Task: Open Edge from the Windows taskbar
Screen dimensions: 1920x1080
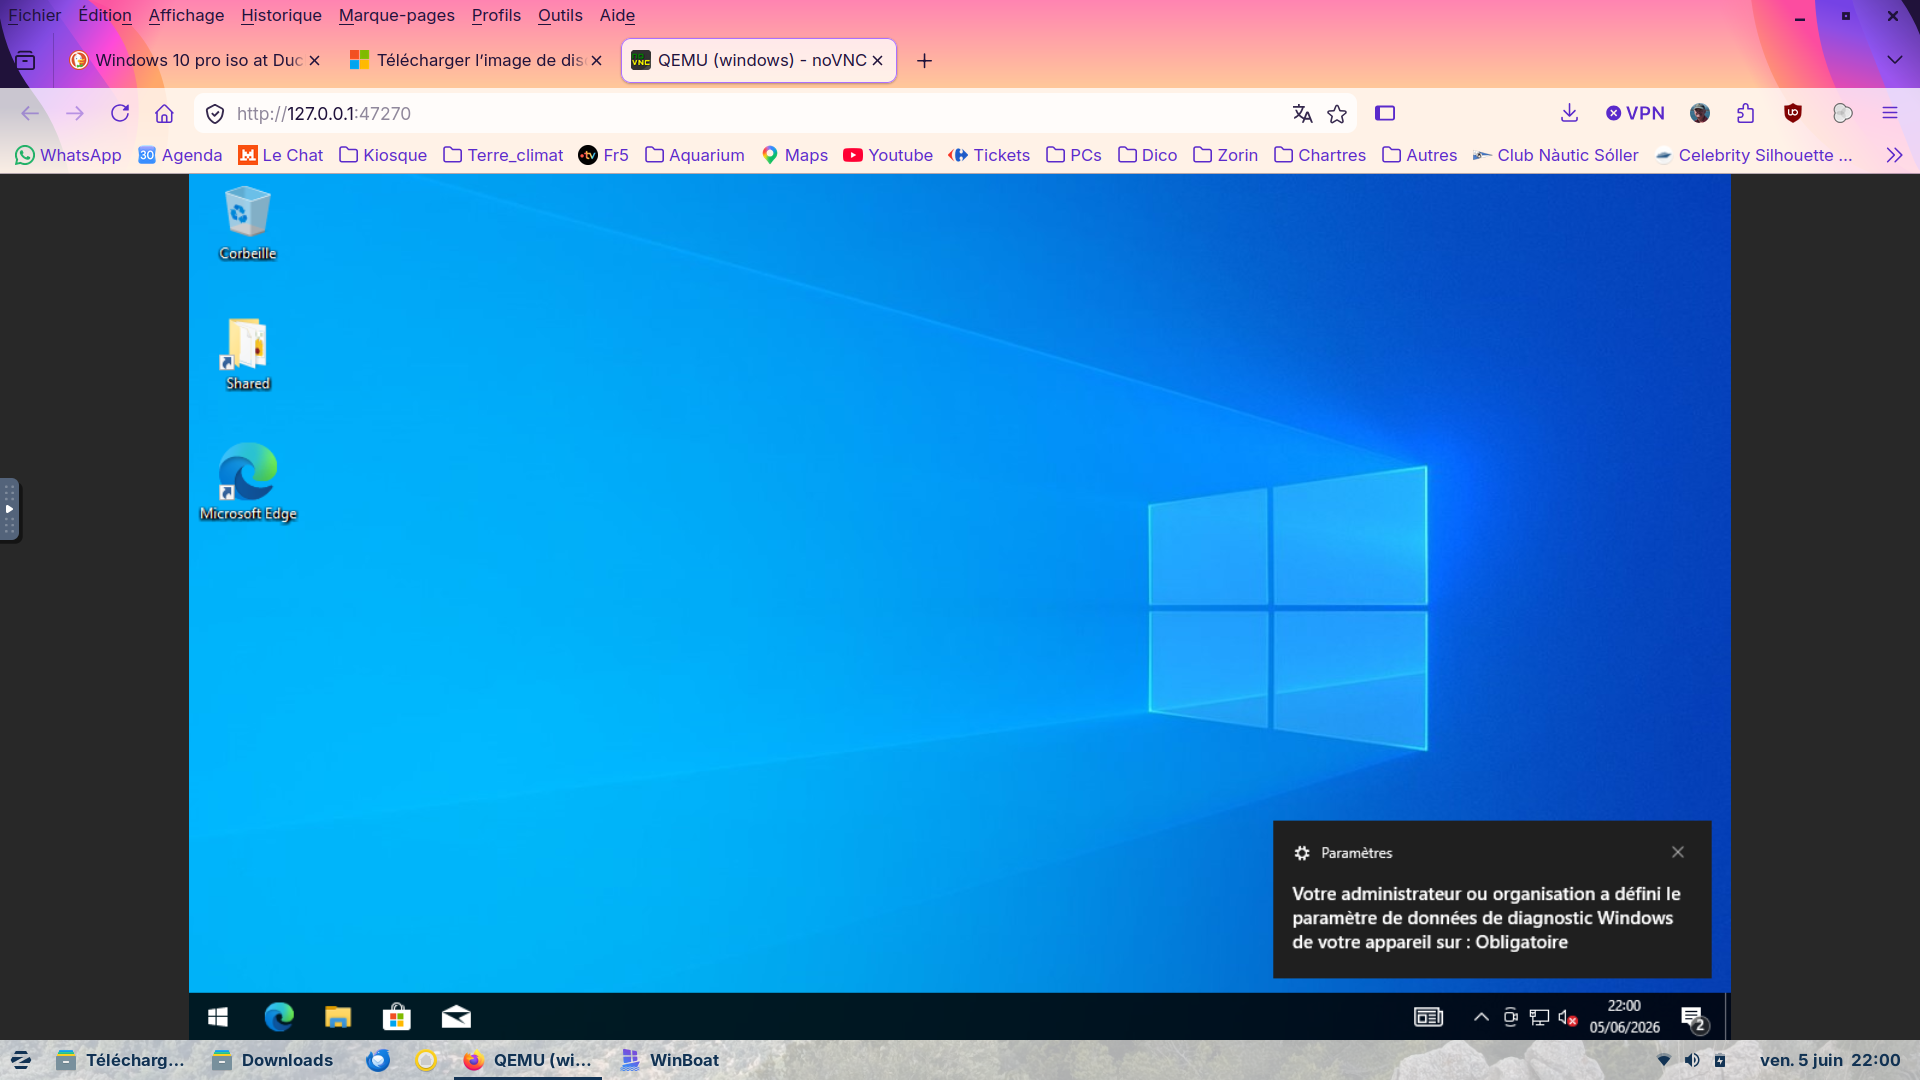Action: click(x=279, y=1017)
